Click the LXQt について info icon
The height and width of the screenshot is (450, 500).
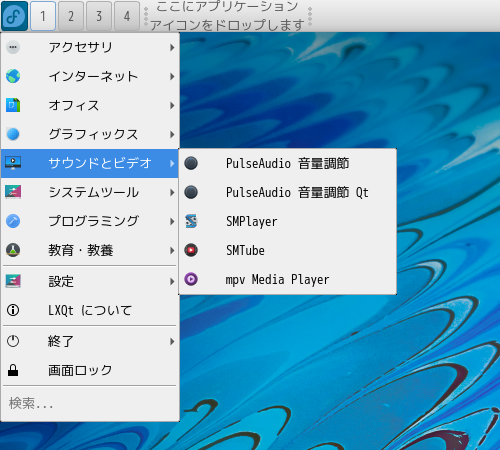[x=13, y=310]
